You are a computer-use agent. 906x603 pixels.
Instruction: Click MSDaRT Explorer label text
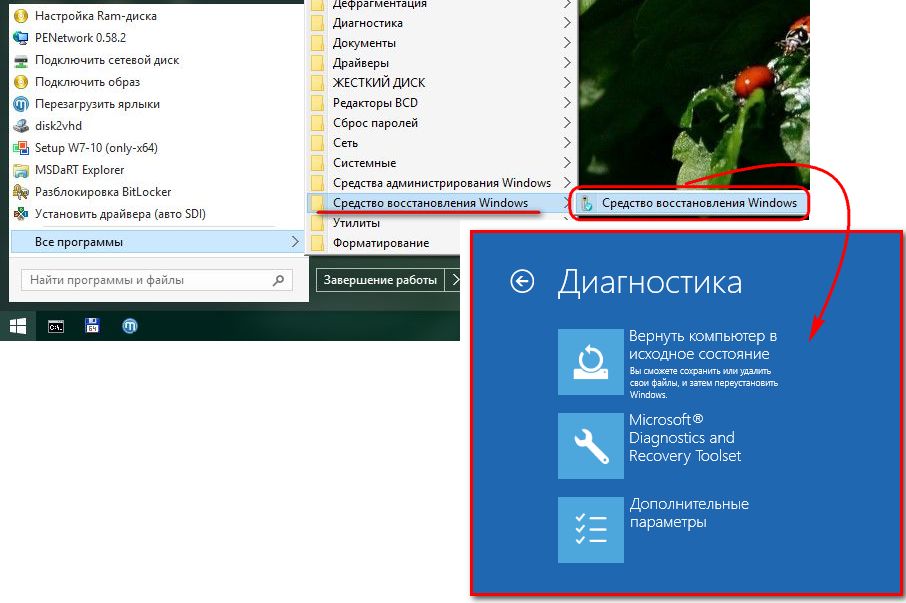point(79,170)
